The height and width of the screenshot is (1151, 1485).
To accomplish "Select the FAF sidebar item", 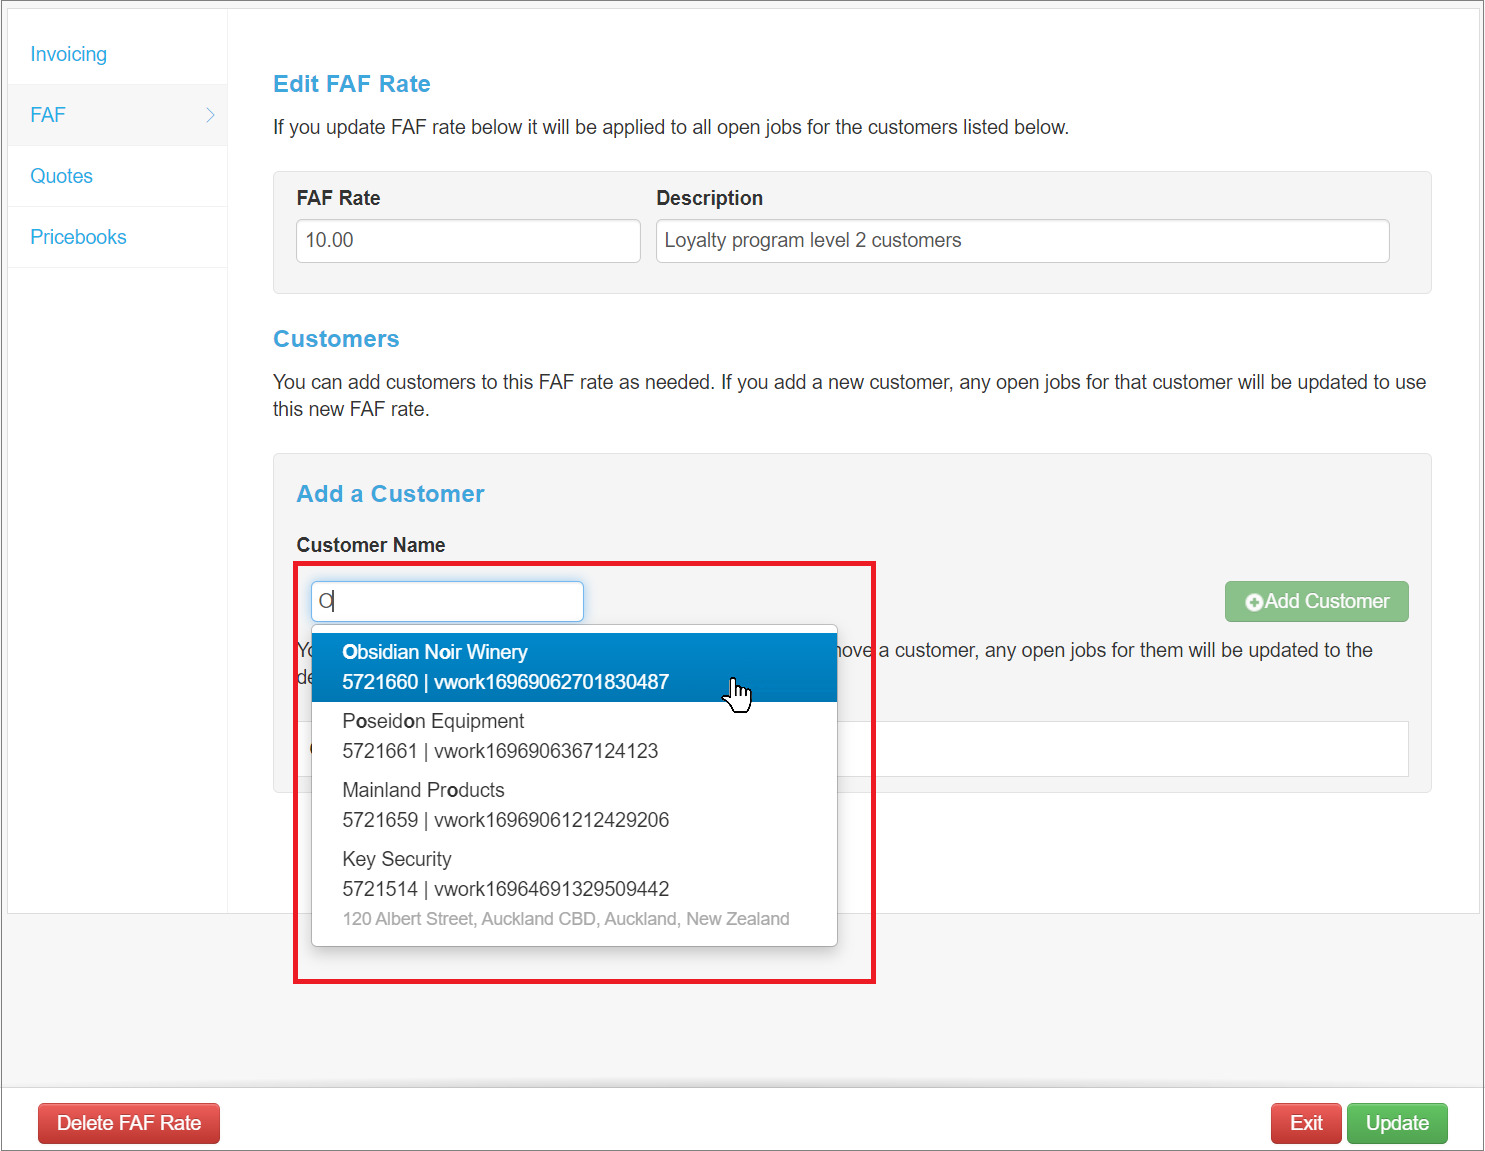I will 47,114.
